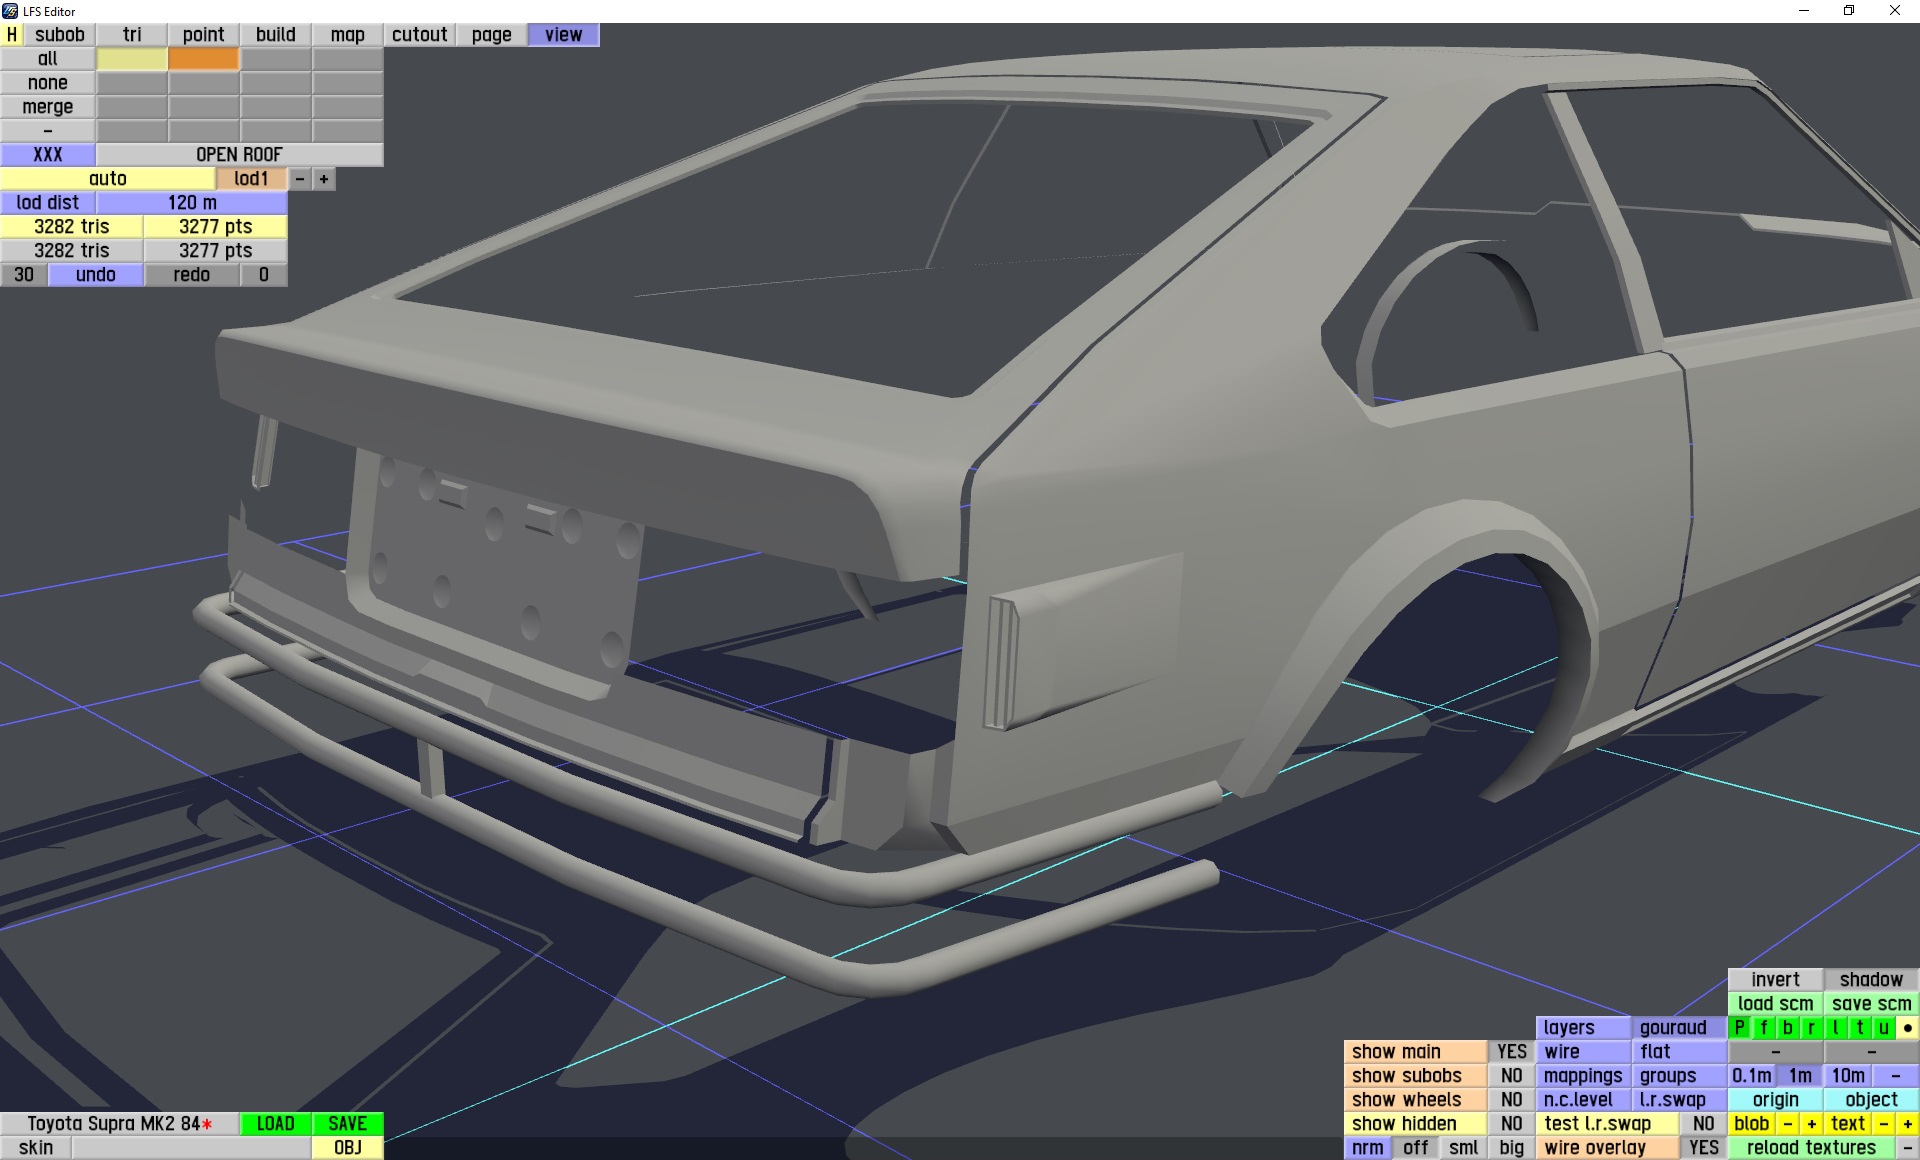This screenshot has width=1920, height=1160.
Task: Open the map tab
Action: (x=347, y=35)
